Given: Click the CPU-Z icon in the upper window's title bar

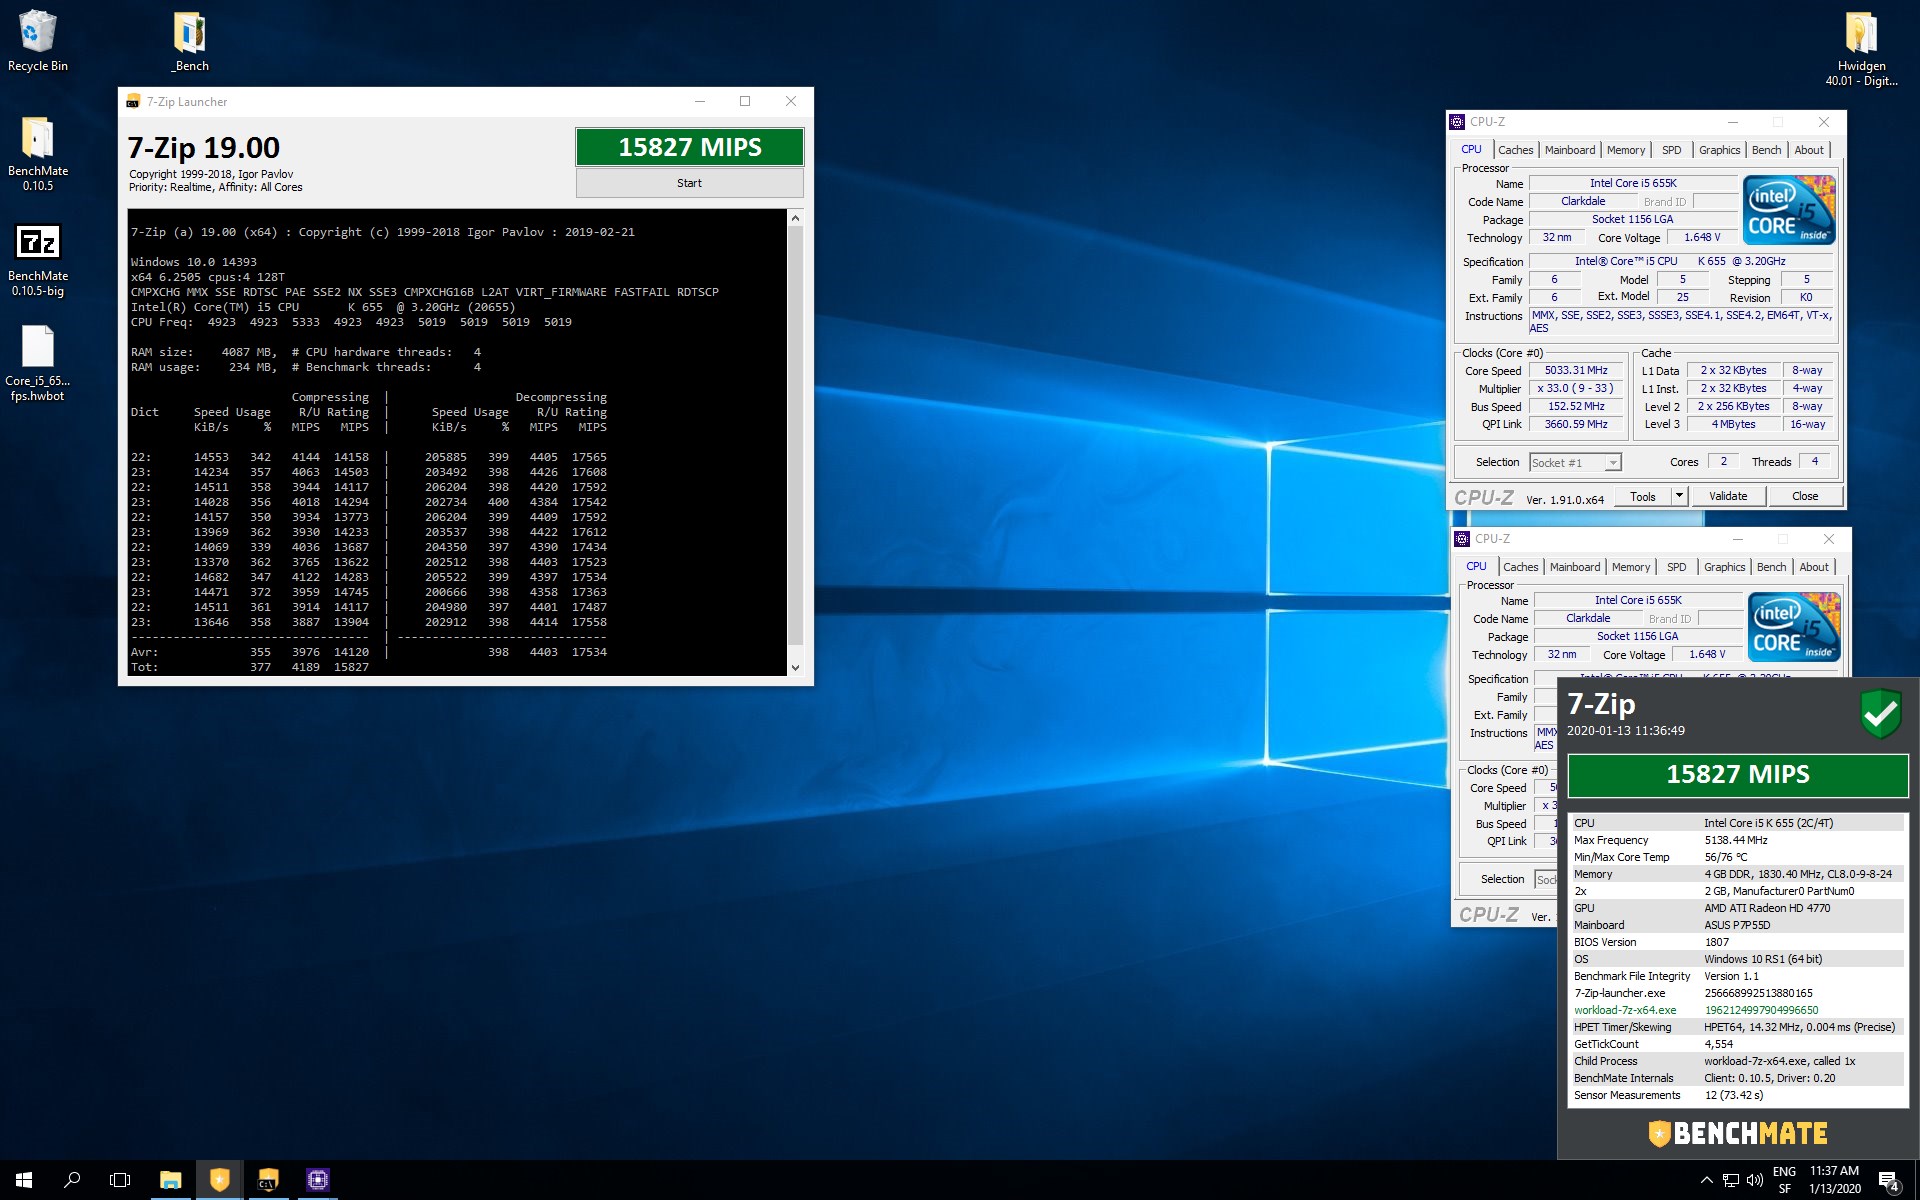Looking at the screenshot, I should (x=1457, y=122).
